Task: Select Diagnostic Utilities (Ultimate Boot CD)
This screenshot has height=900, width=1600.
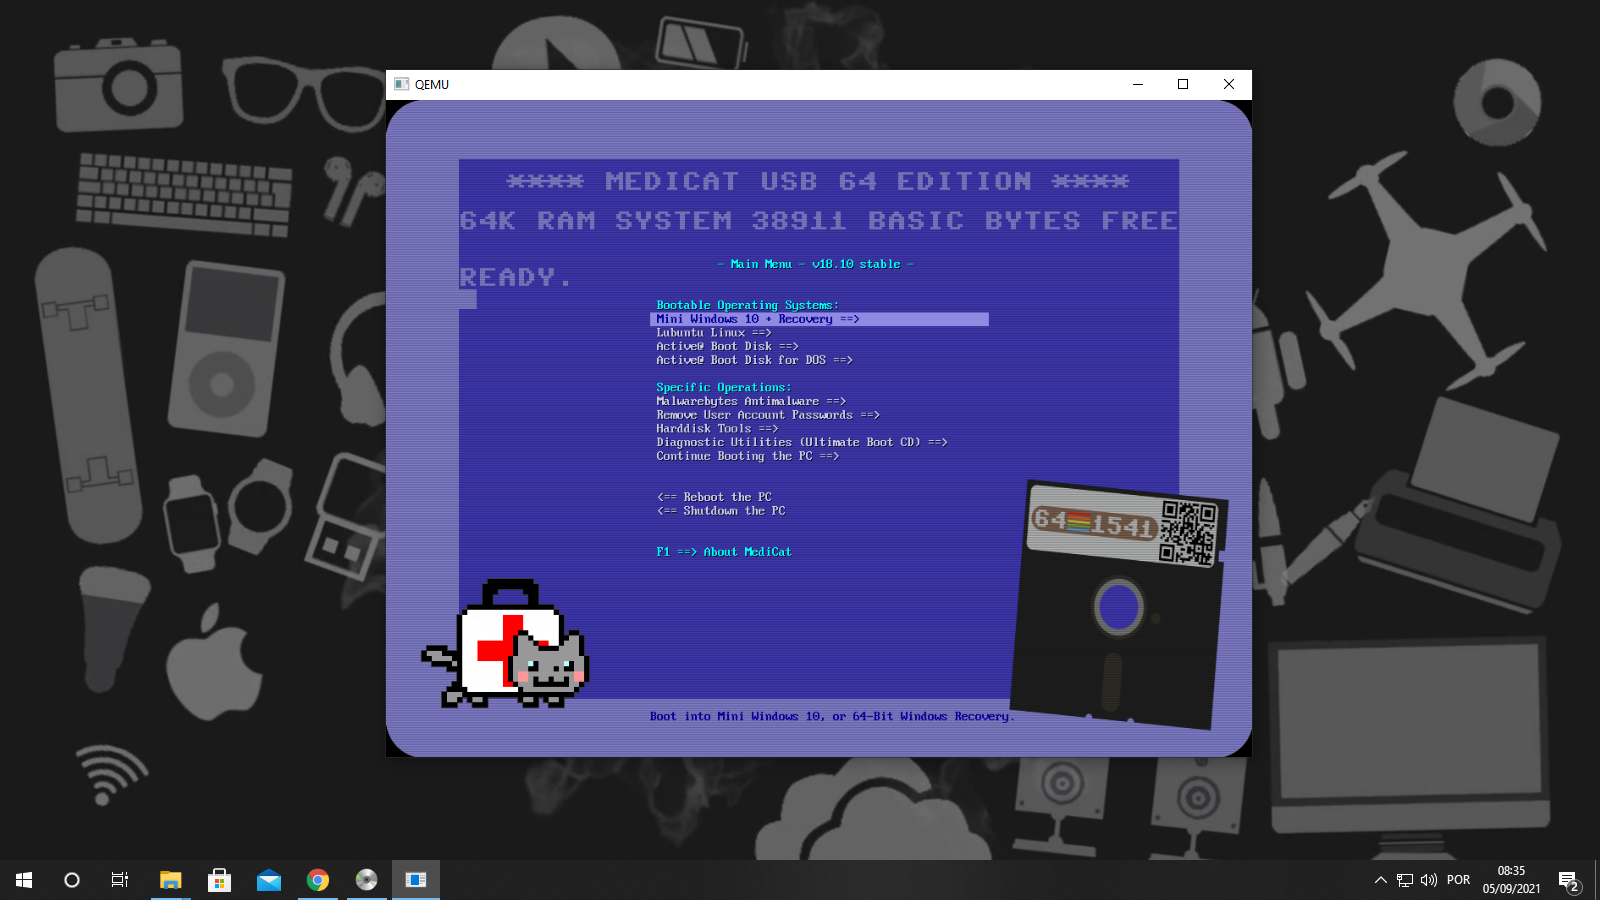Action: tap(801, 442)
